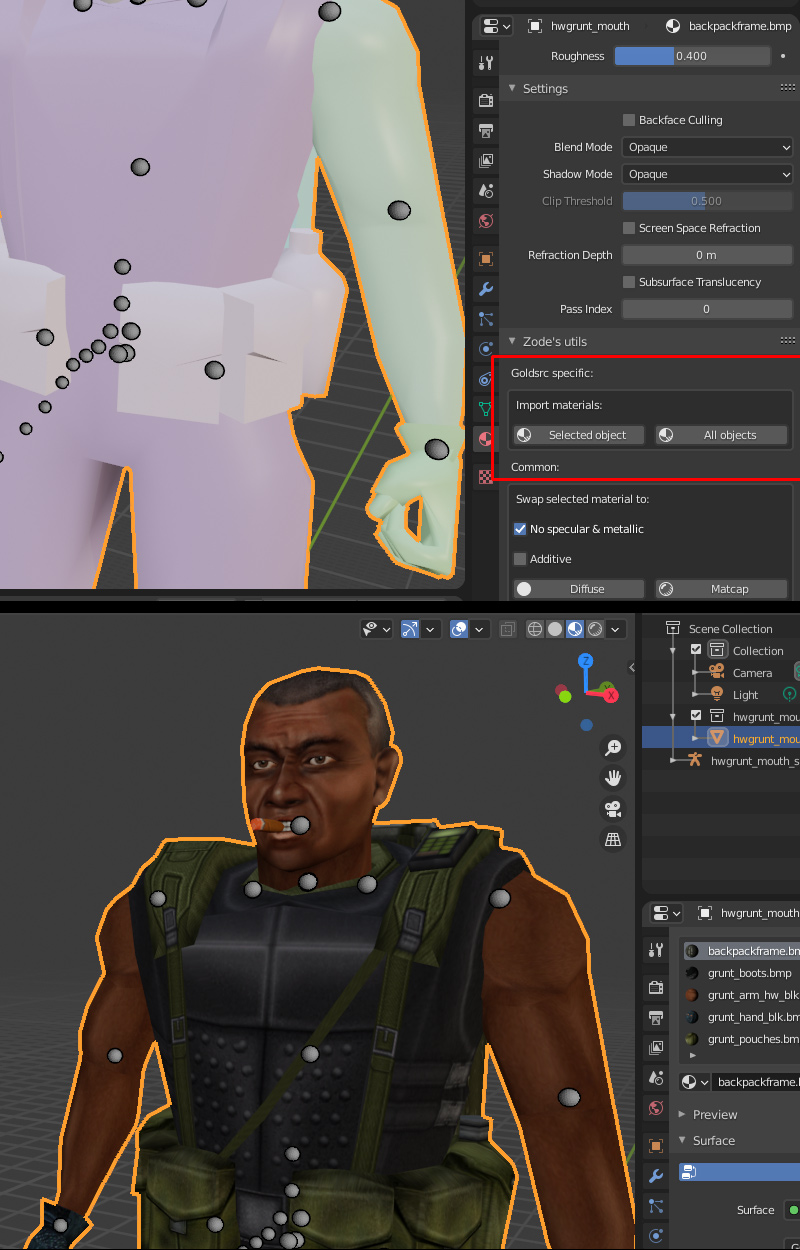This screenshot has width=800, height=1250.
Task: Open Object tab in lower properties editor
Action: (x=656, y=1146)
